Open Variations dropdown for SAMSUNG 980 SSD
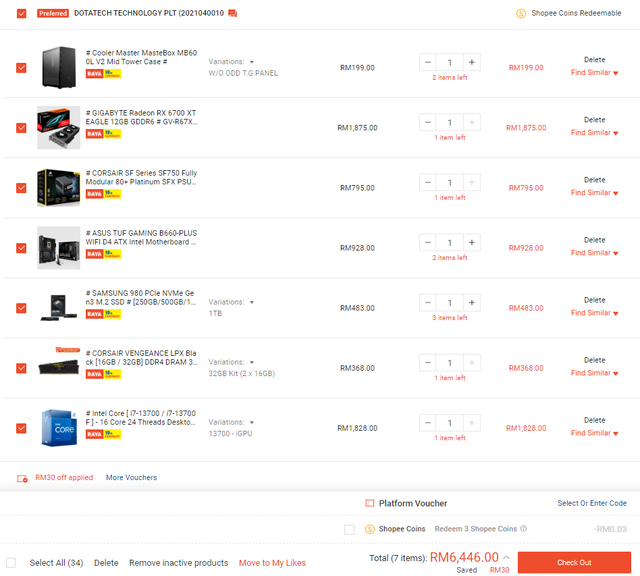The height and width of the screenshot is (576, 640). pyautogui.click(x=231, y=302)
